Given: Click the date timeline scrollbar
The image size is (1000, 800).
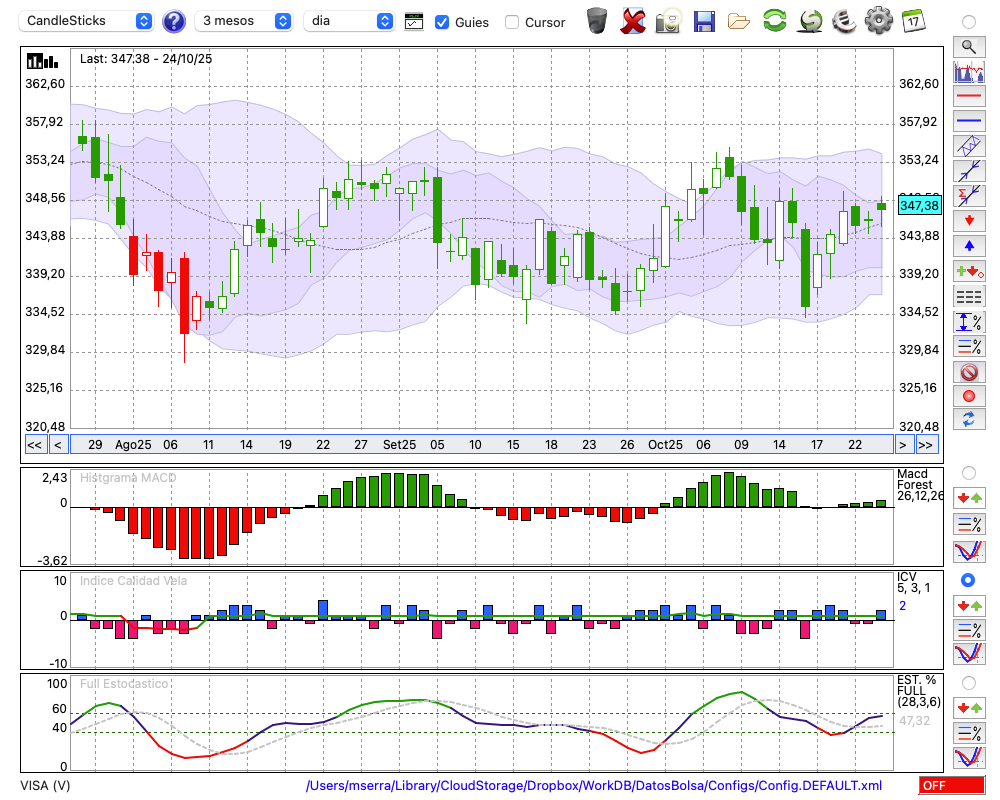Looking at the screenshot, I should 482,445.
